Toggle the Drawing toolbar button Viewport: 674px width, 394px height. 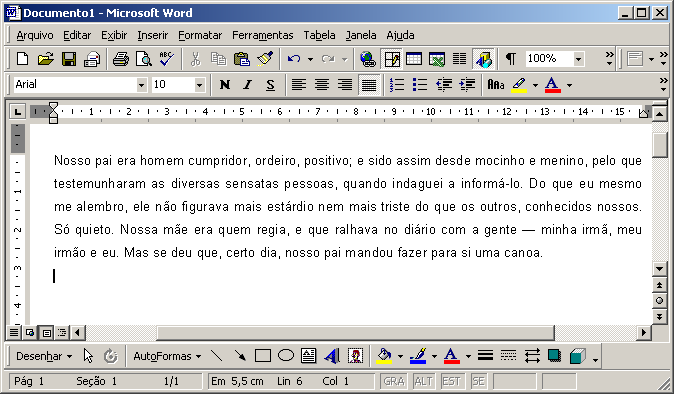[483, 58]
